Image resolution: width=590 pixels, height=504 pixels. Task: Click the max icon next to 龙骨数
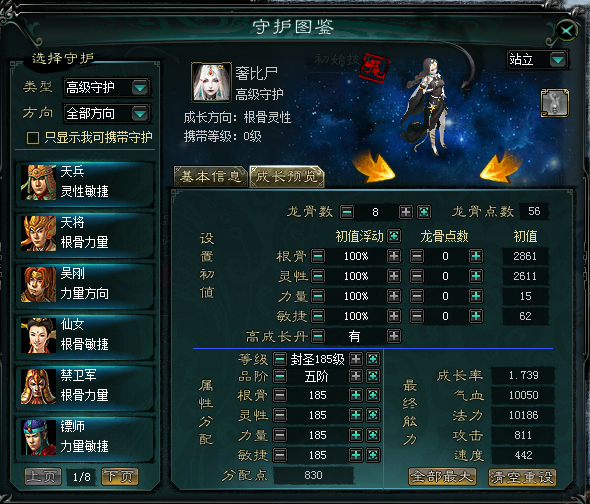click(x=424, y=212)
